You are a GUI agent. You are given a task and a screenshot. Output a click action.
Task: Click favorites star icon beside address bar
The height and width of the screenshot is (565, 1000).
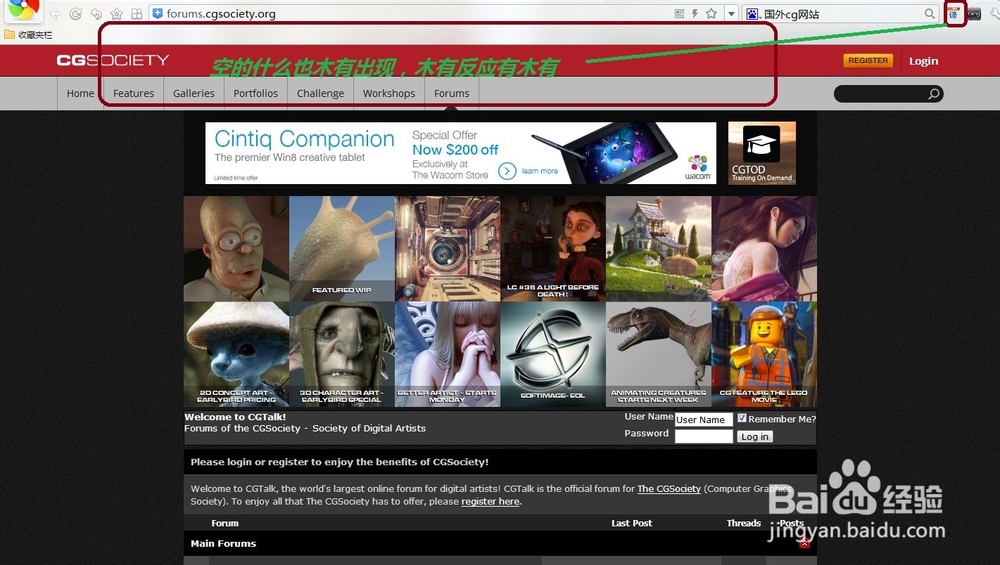116,14
